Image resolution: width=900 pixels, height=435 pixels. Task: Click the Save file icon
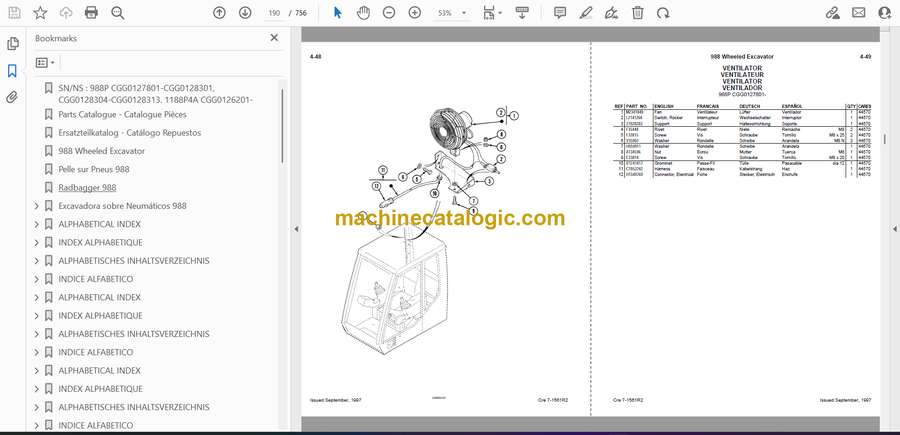click(14, 13)
